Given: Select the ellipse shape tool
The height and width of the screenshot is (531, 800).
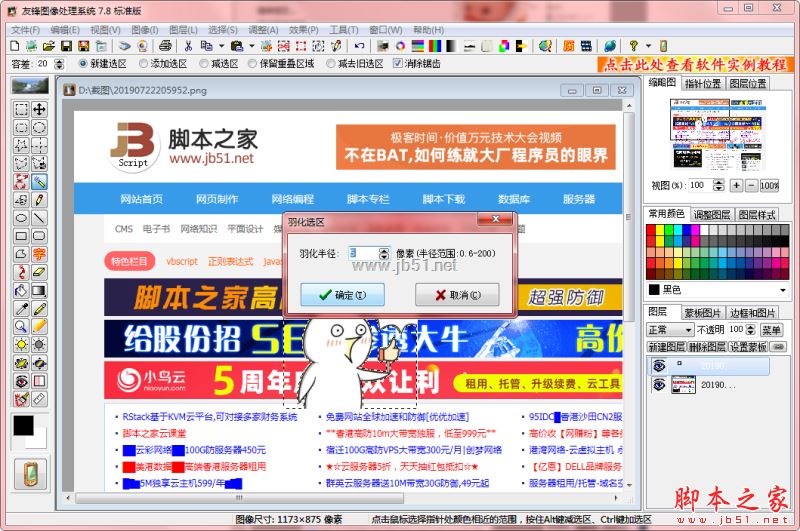Looking at the screenshot, I should pyautogui.click(x=21, y=218).
